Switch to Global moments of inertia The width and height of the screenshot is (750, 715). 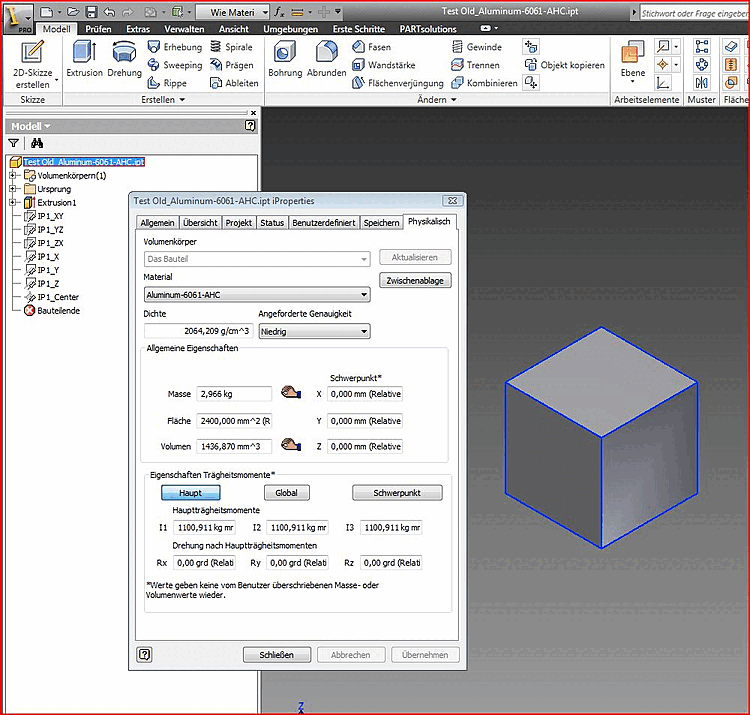pyautogui.click(x=287, y=493)
